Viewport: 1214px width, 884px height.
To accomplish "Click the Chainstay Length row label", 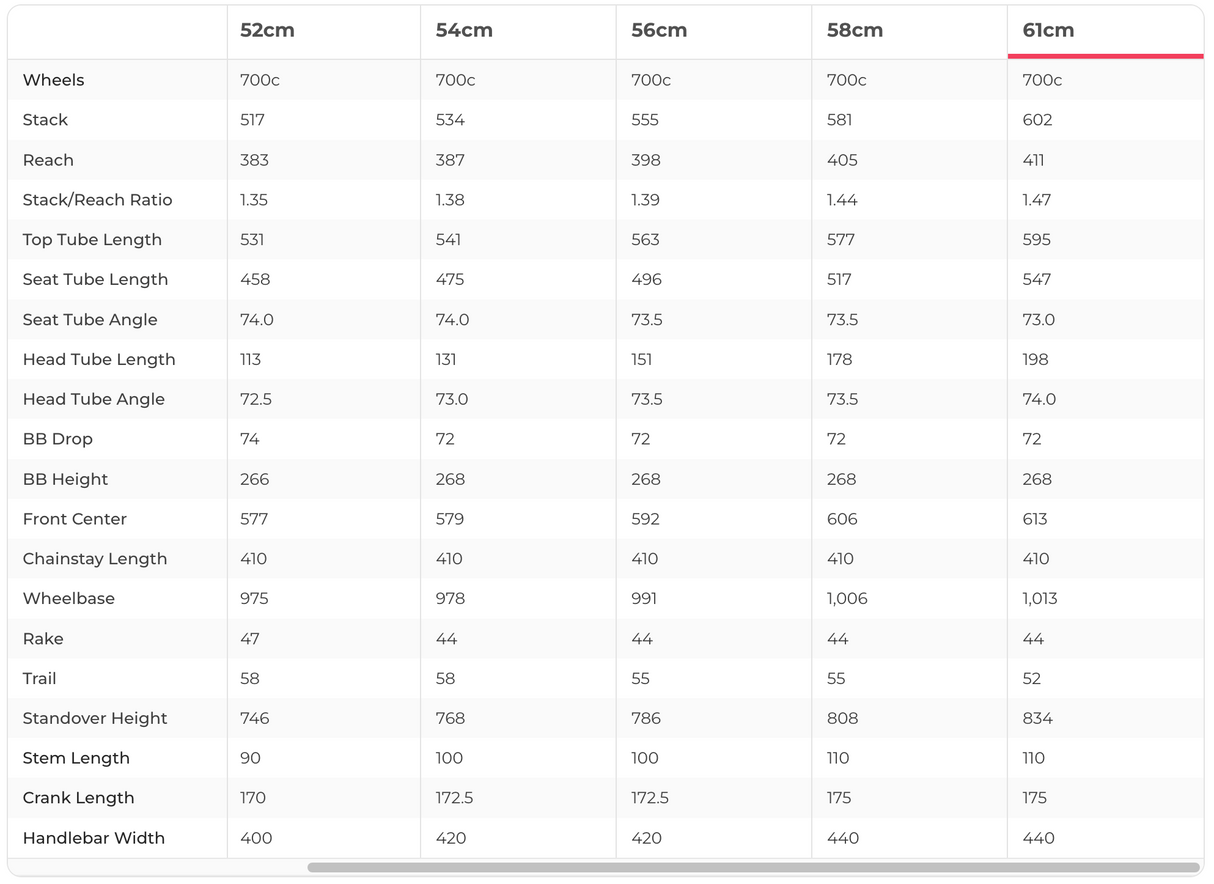I will [95, 559].
